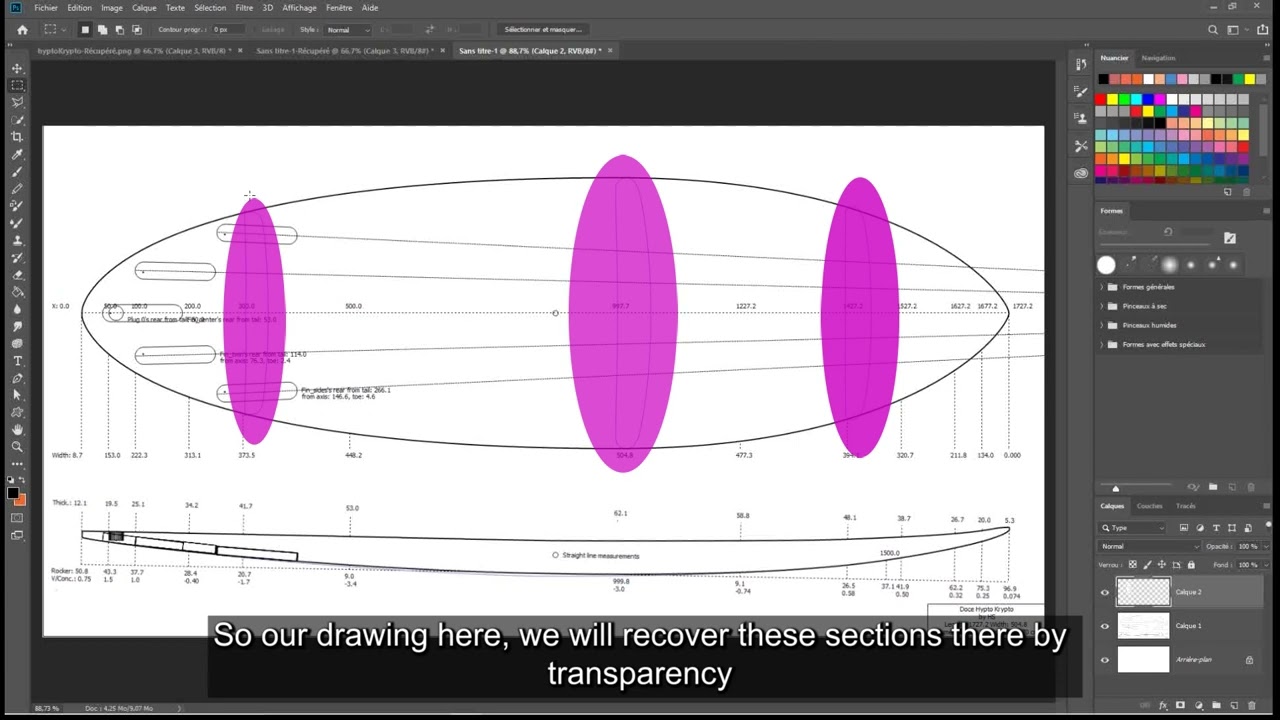The height and width of the screenshot is (720, 1280).
Task: Select the Eyedropper tool
Action: (x=17, y=155)
